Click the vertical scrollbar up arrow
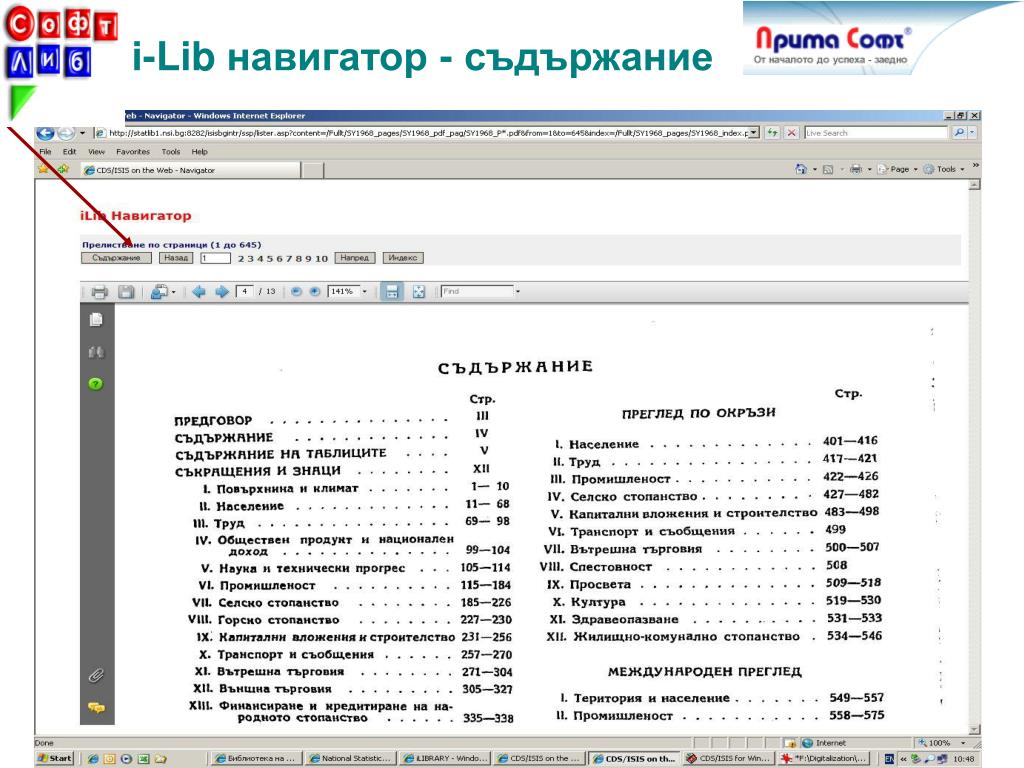The image size is (1024, 768). coord(974,185)
